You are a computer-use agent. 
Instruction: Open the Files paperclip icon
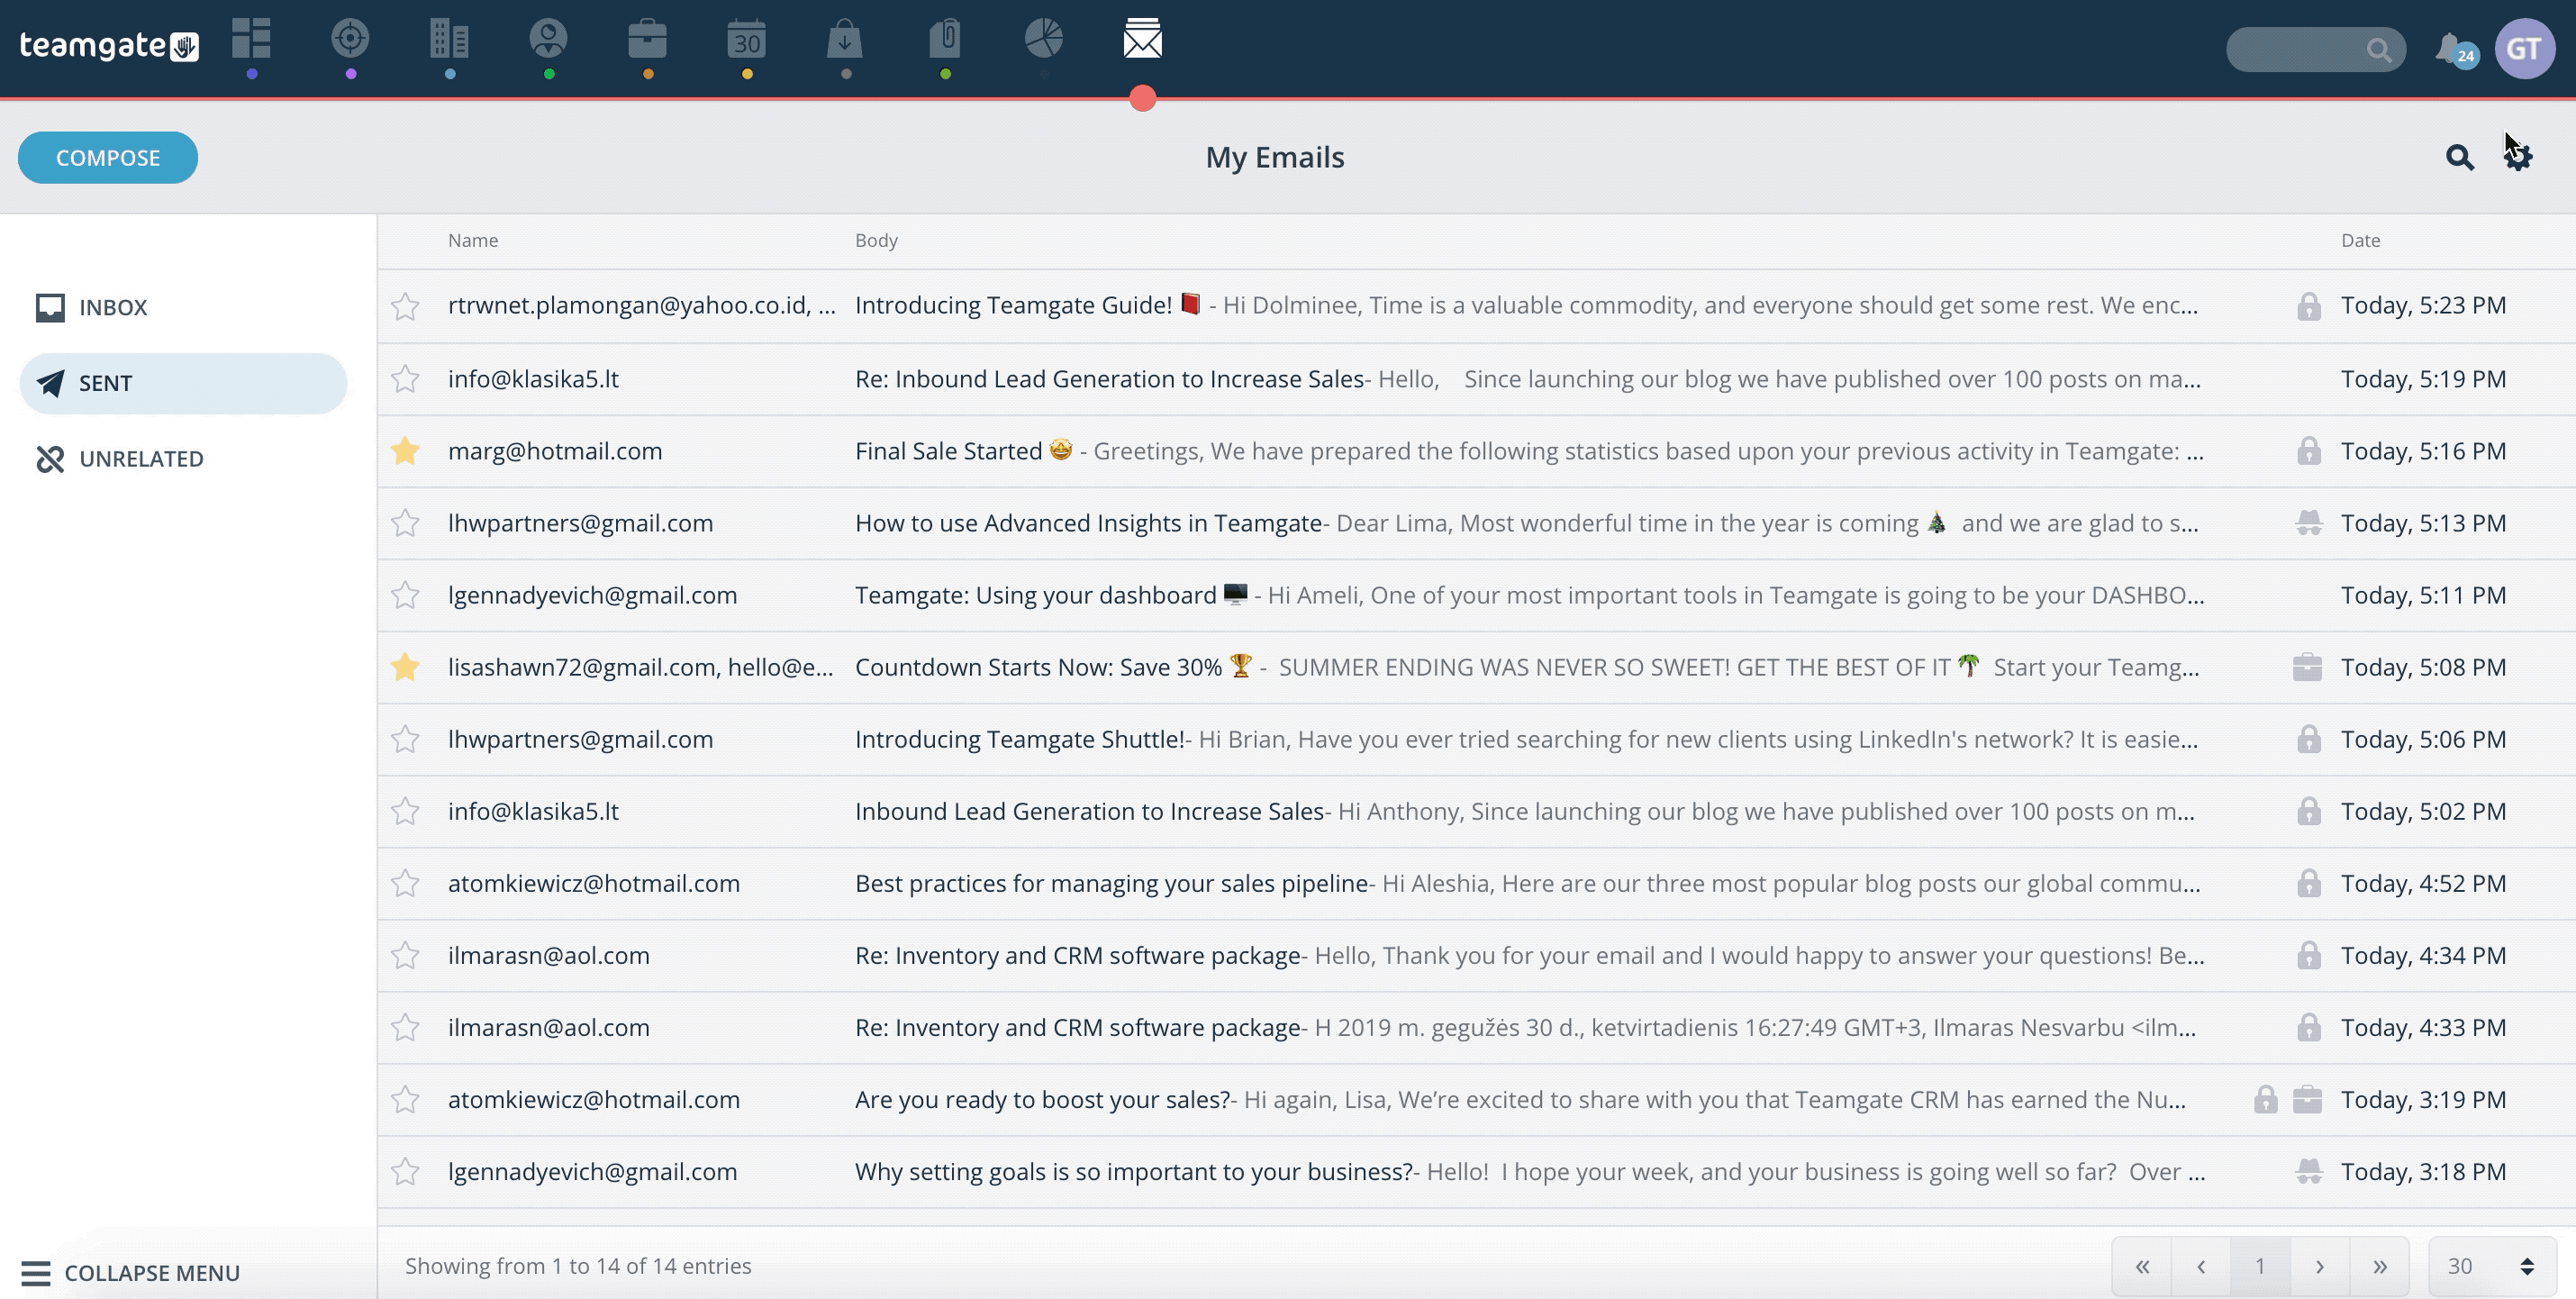click(x=945, y=39)
